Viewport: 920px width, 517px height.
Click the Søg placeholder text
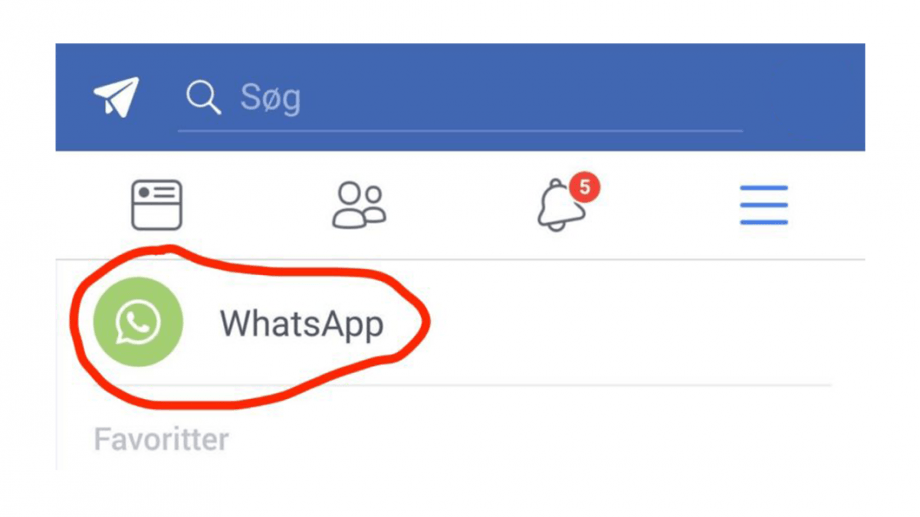(x=270, y=97)
